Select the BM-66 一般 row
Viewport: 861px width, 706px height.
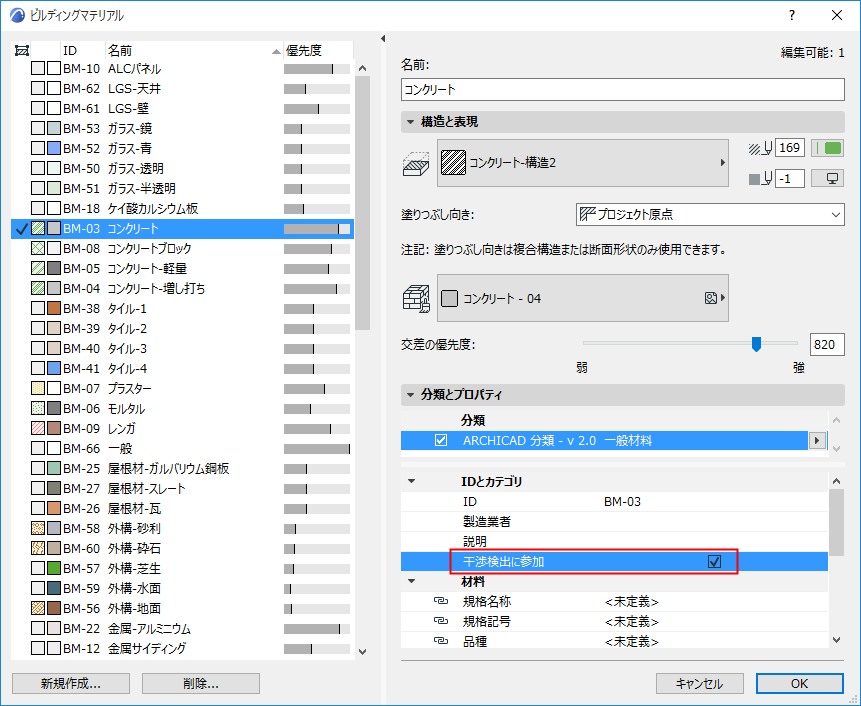coord(182,449)
